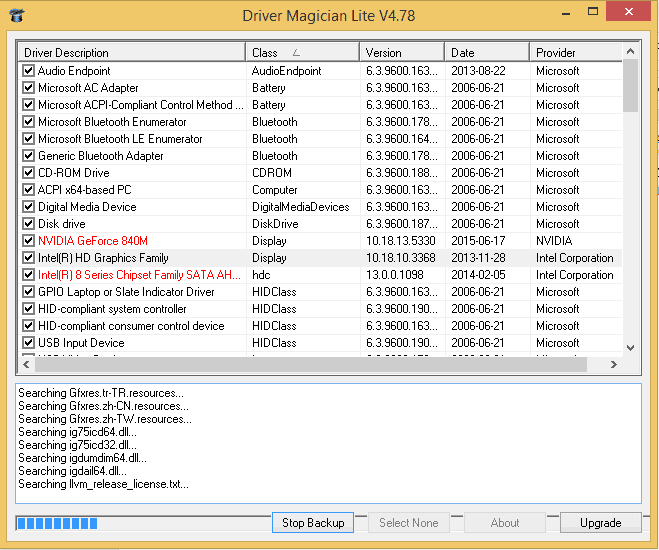Click the vertical scrollbar thumb of driver list
Screen dimensions: 659x550
coord(630,85)
